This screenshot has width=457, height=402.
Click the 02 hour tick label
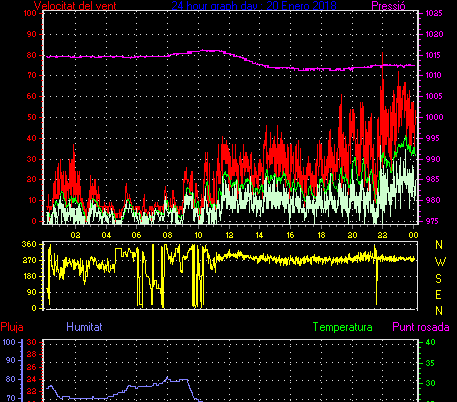coord(75,235)
